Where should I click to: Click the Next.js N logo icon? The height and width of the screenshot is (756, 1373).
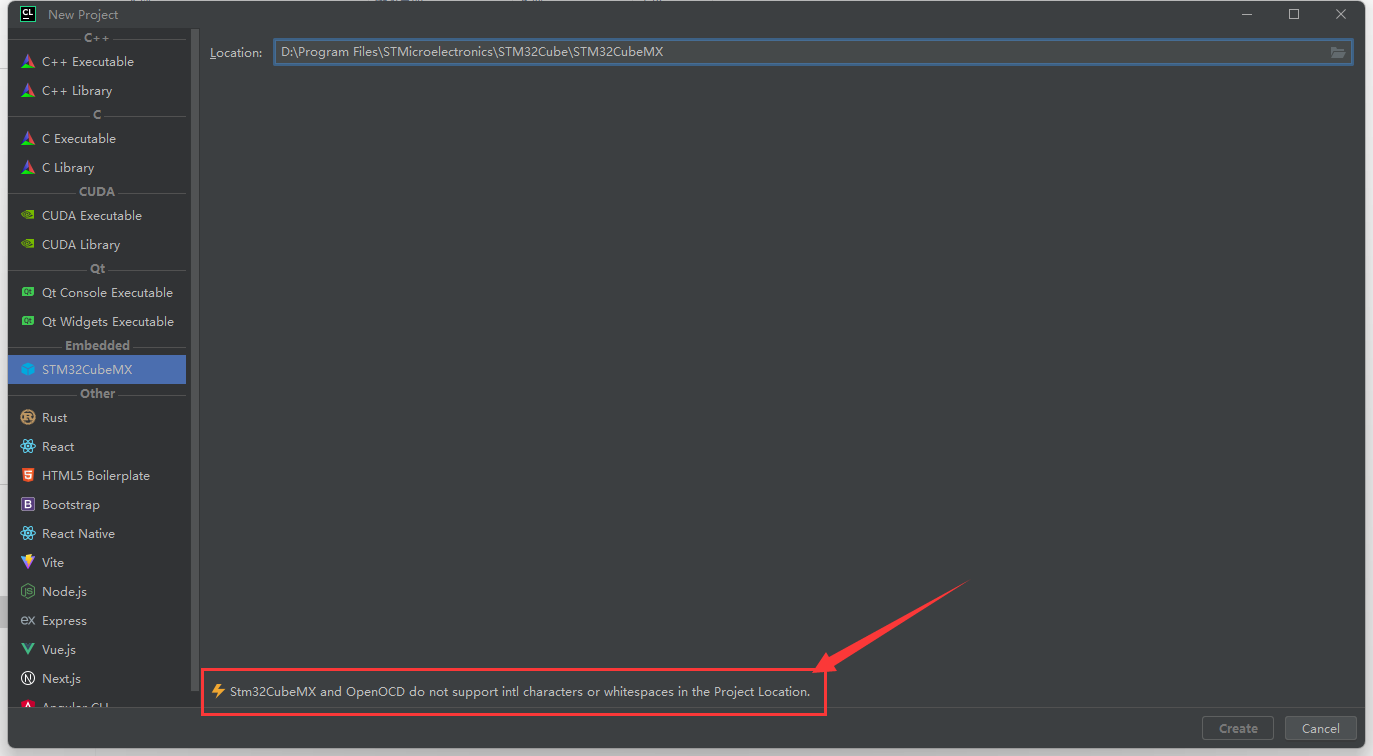tap(28, 679)
